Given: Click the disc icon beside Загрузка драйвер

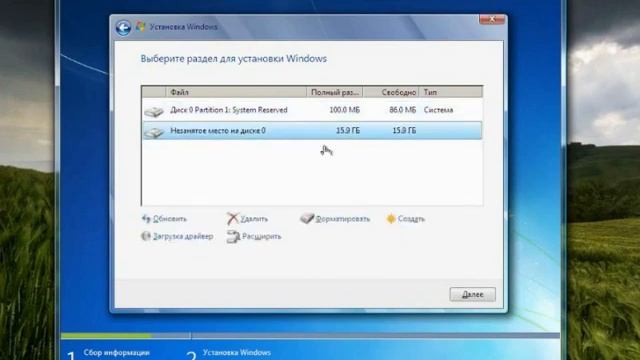Looking at the screenshot, I should pos(146,236).
